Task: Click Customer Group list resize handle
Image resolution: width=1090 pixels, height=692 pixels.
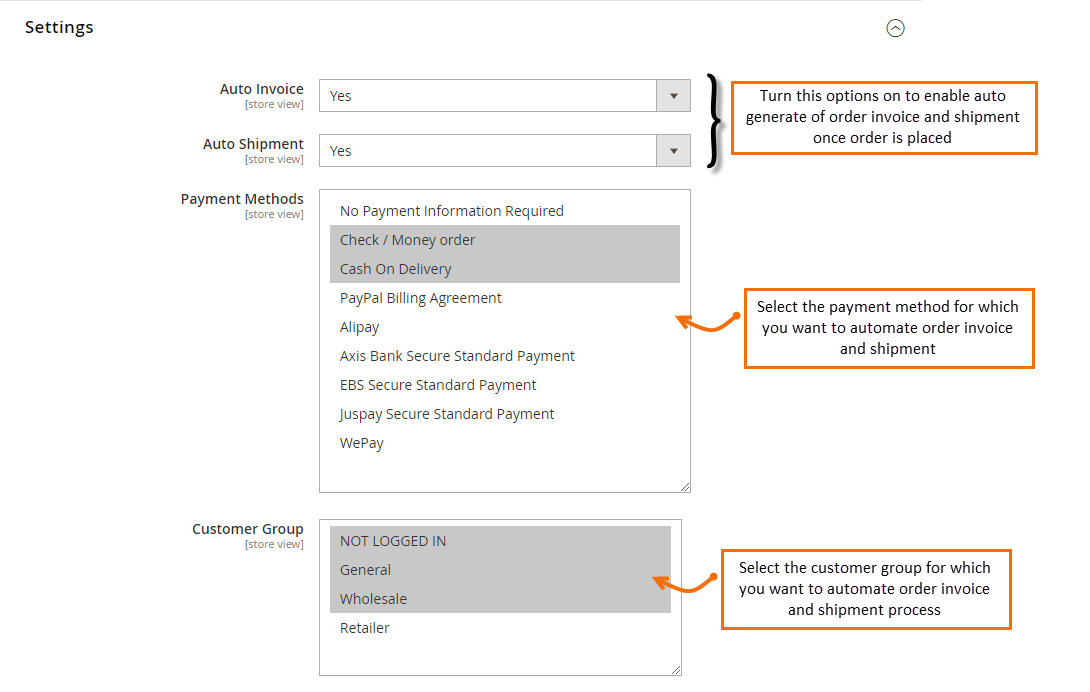Action: 676,670
